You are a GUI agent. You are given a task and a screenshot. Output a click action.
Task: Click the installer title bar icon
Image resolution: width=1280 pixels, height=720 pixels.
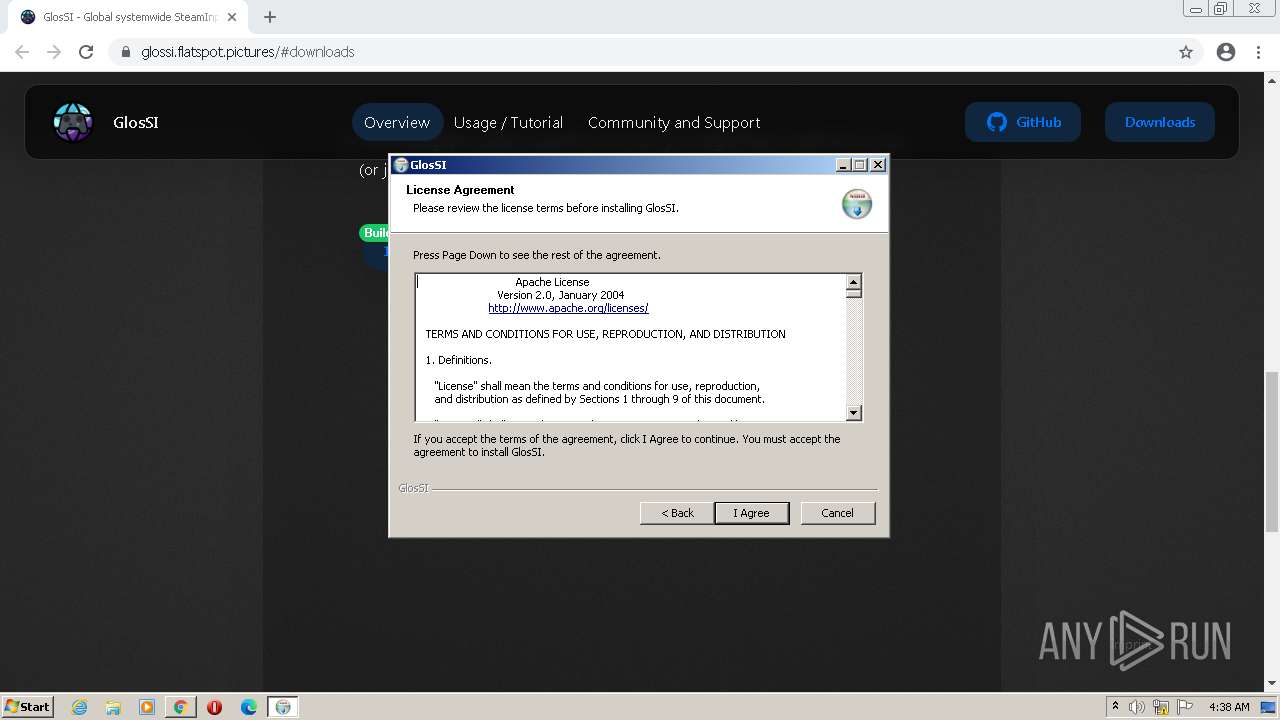tap(401, 165)
